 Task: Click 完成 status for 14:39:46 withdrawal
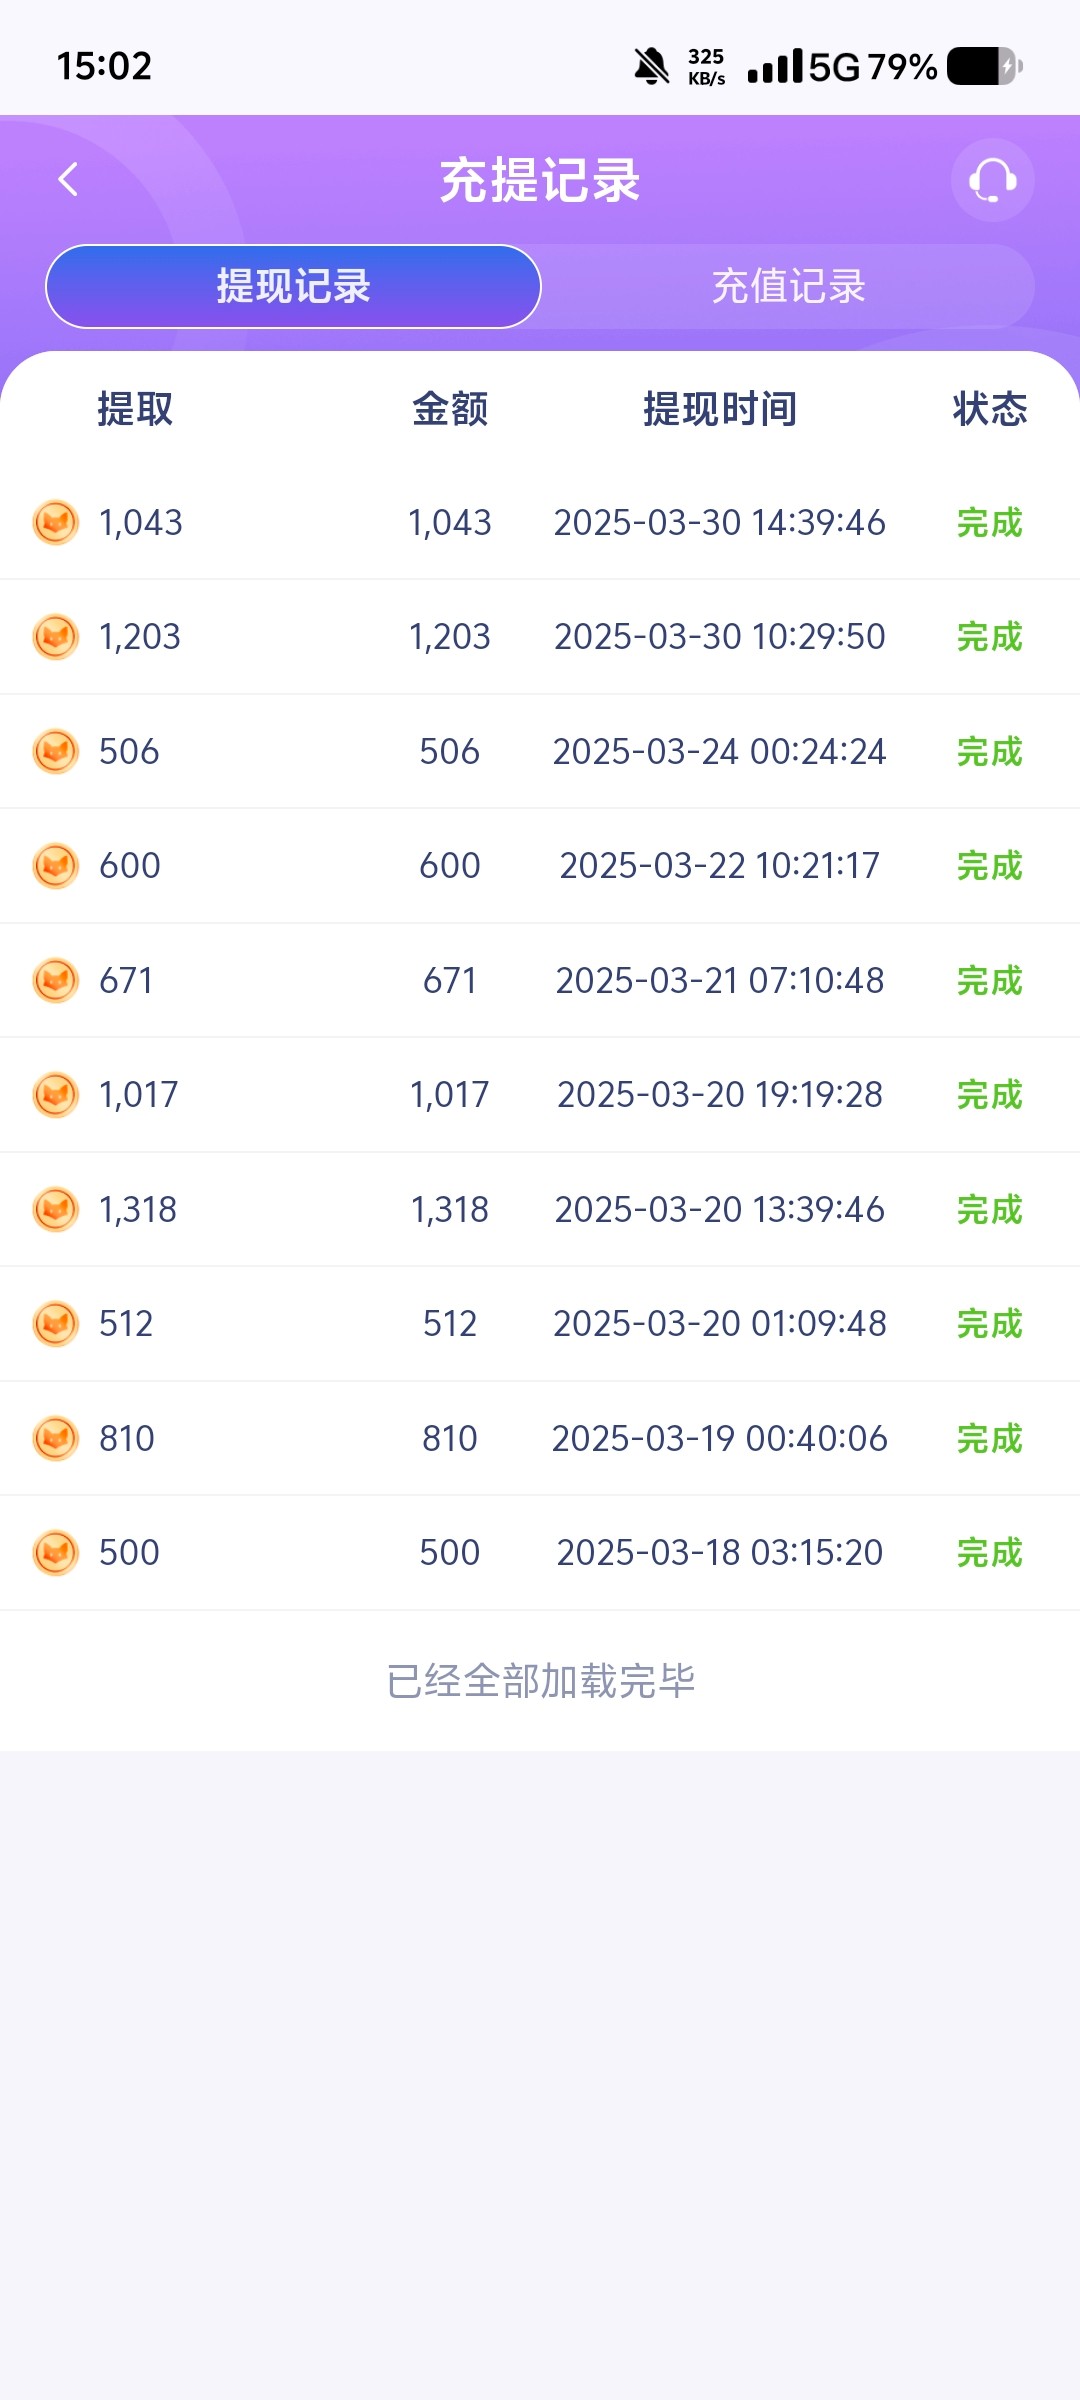click(x=989, y=523)
